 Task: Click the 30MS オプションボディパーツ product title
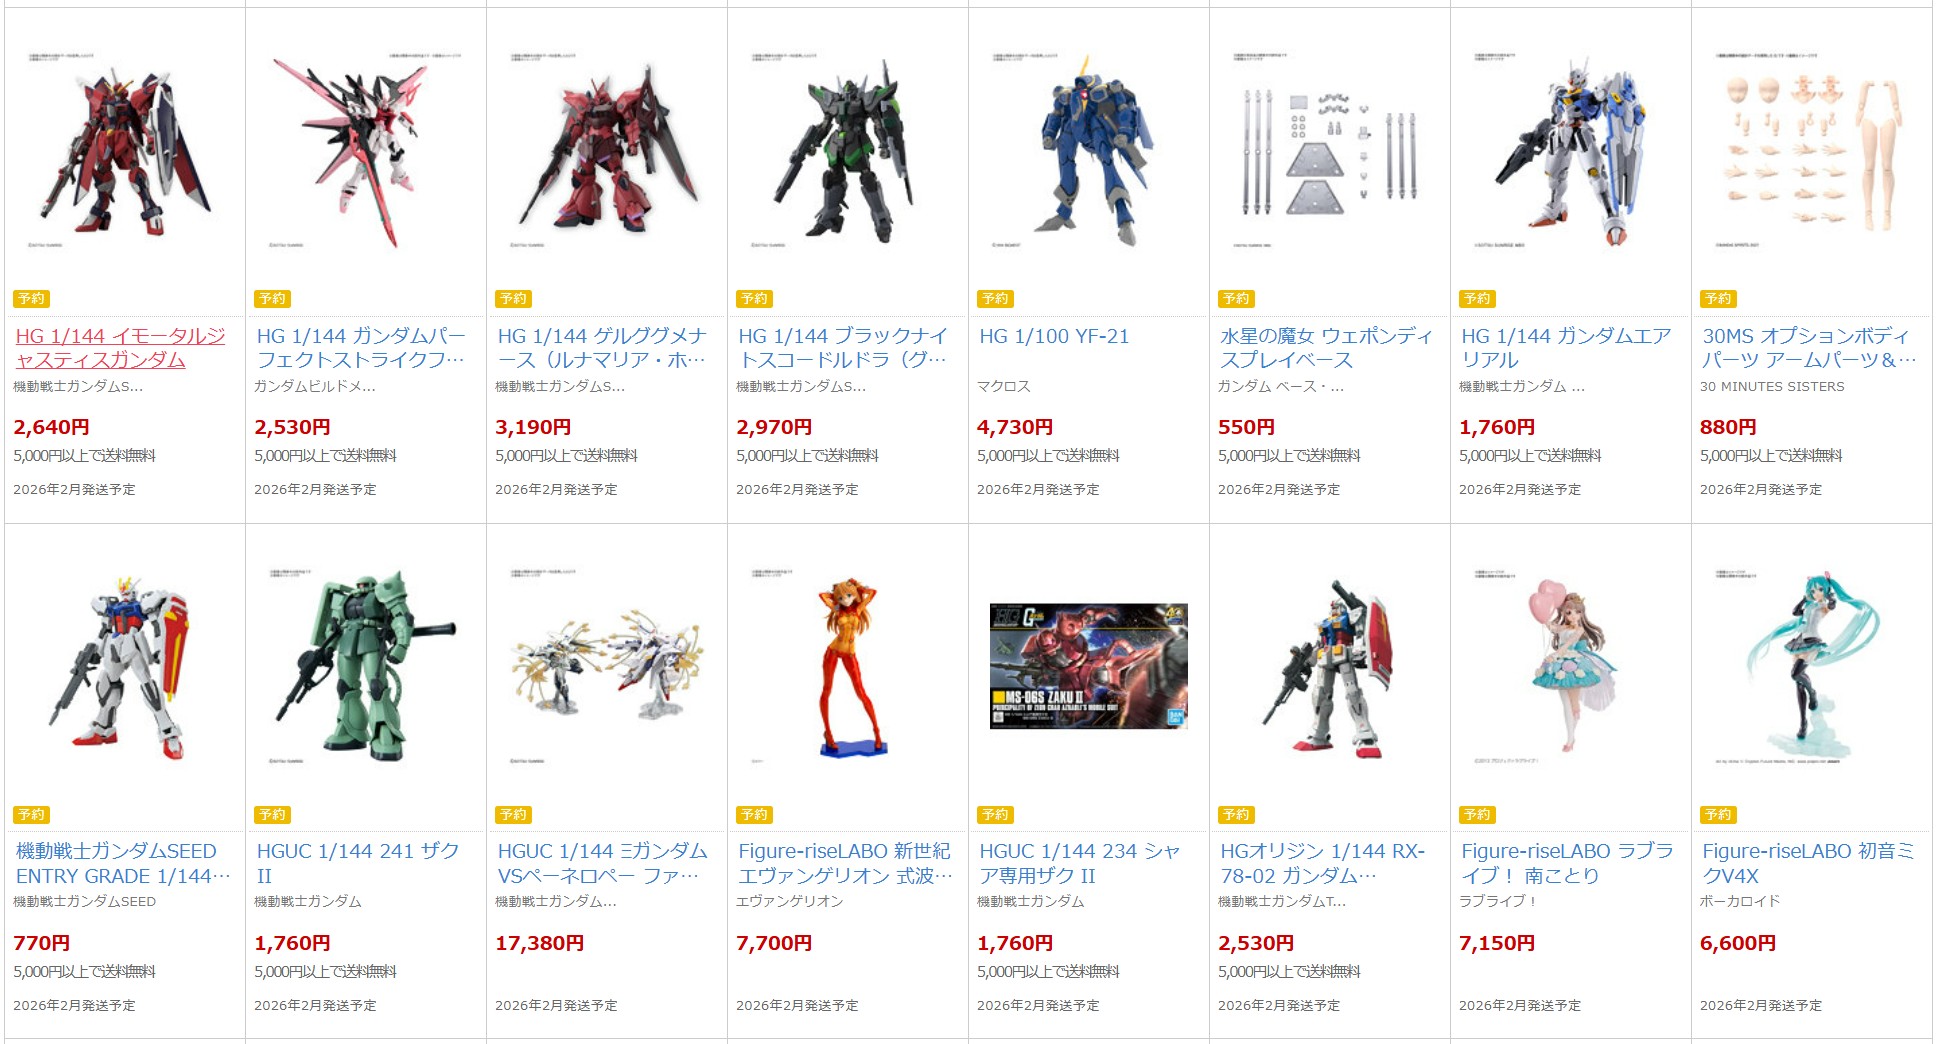point(1808,348)
